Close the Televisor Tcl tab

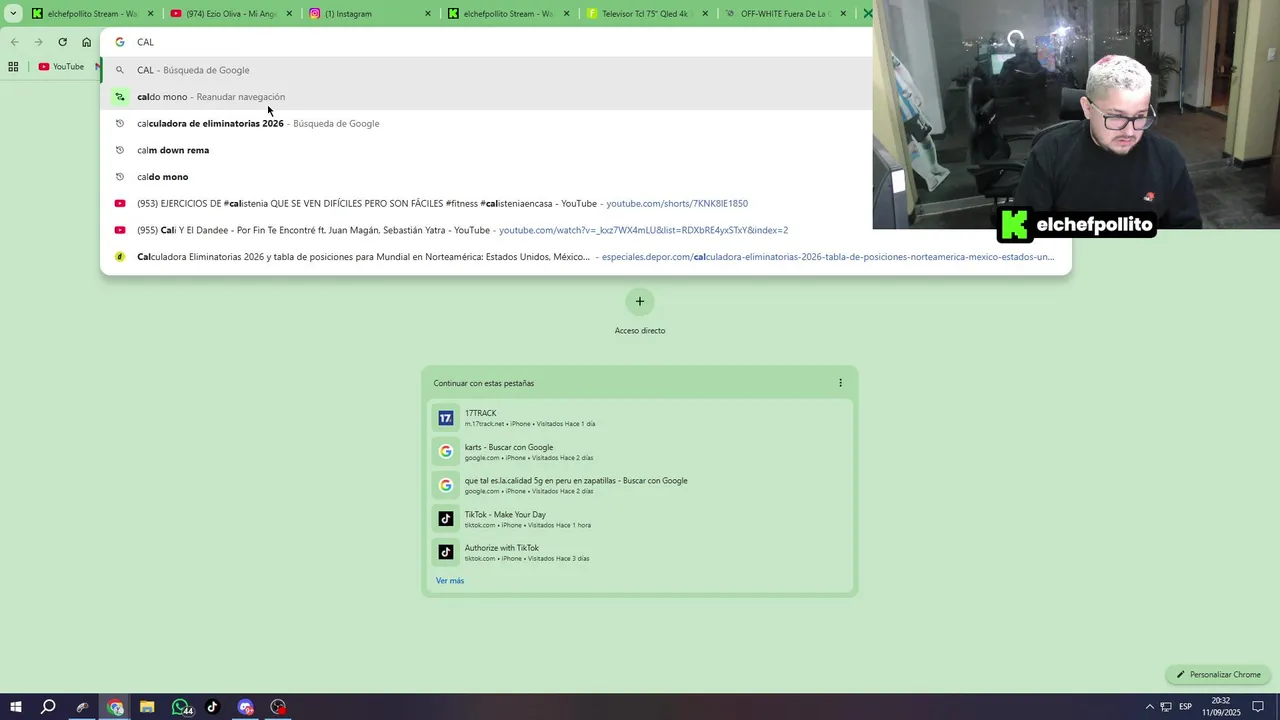coord(705,14)
